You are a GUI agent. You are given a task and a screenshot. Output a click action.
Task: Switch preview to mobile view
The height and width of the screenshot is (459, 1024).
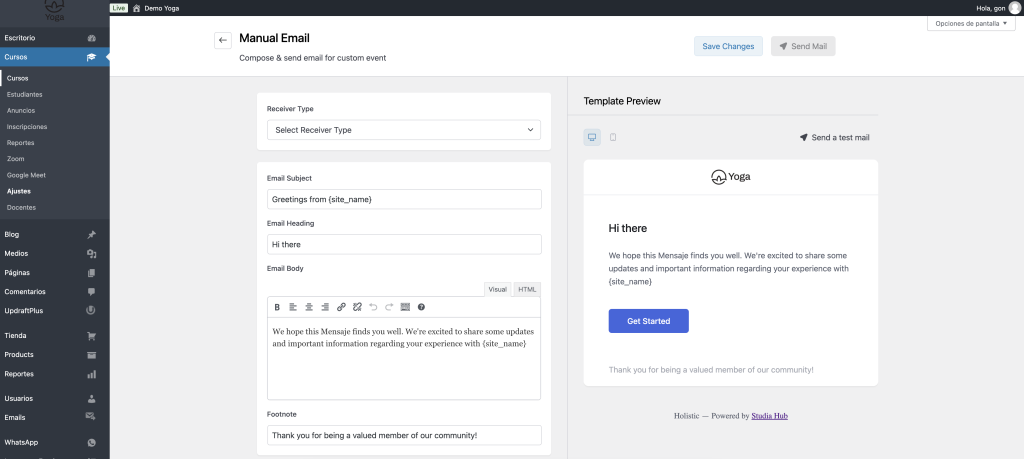[x=613, y=137]
